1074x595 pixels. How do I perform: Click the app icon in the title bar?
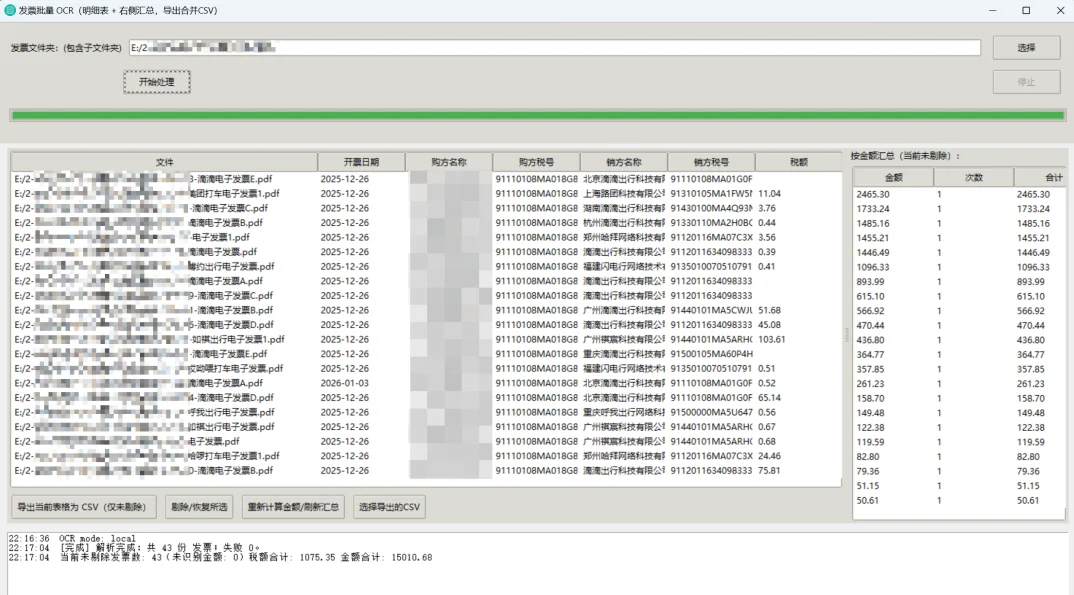(x=10, y=10)
